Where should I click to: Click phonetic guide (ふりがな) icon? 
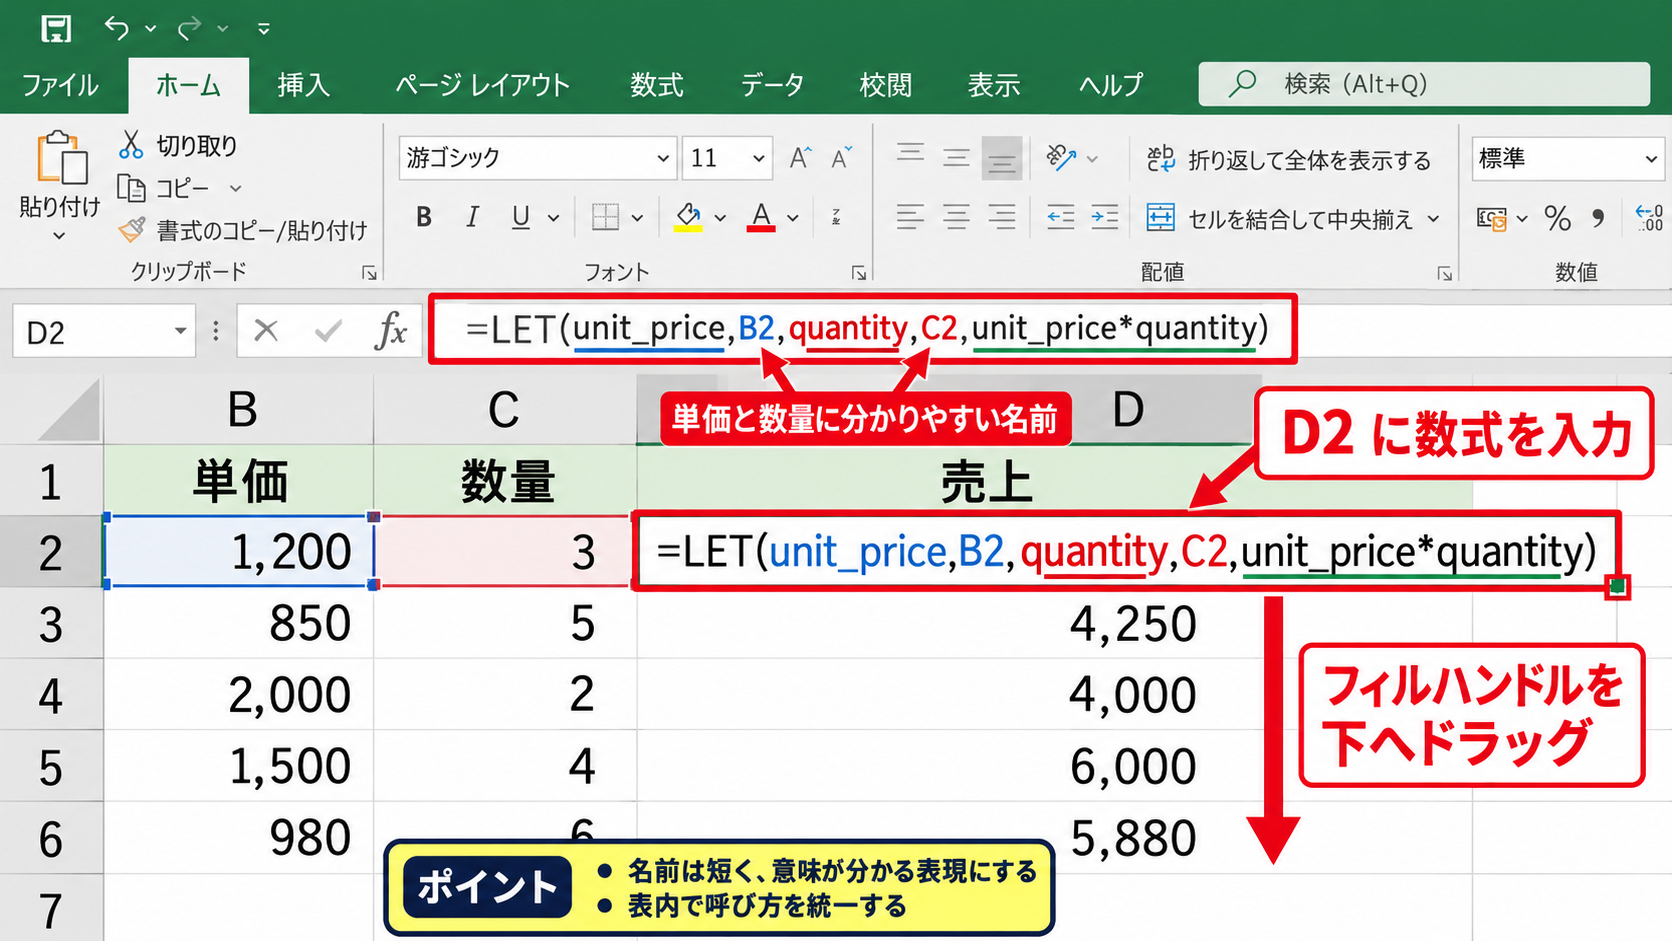[836, 217]
